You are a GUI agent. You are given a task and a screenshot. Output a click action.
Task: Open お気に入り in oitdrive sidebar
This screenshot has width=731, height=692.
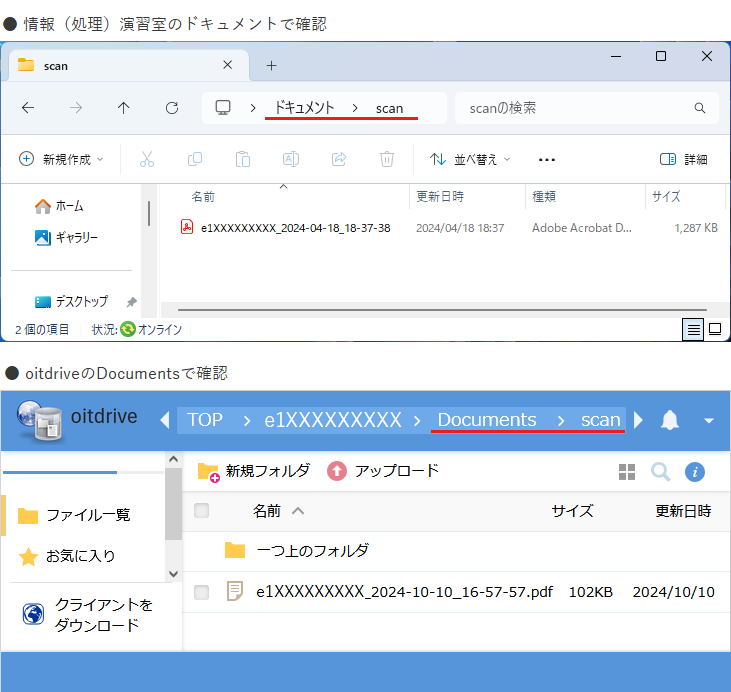click(x=80, y=556)
